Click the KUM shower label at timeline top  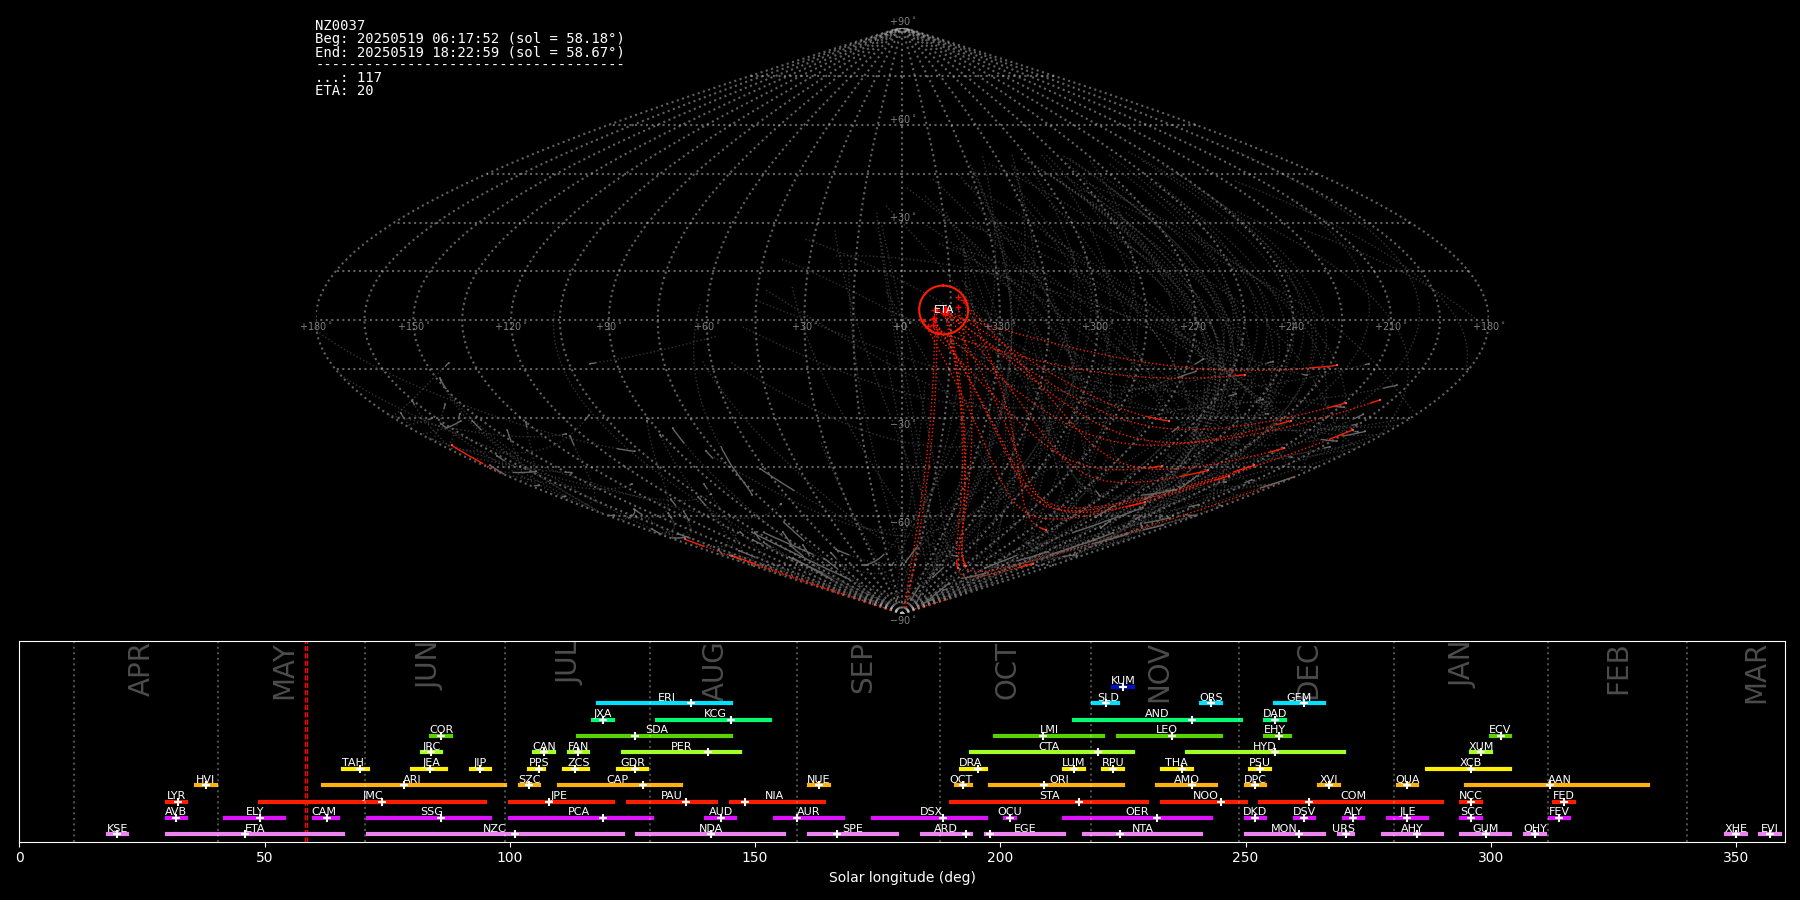[x=1122, y=681]
